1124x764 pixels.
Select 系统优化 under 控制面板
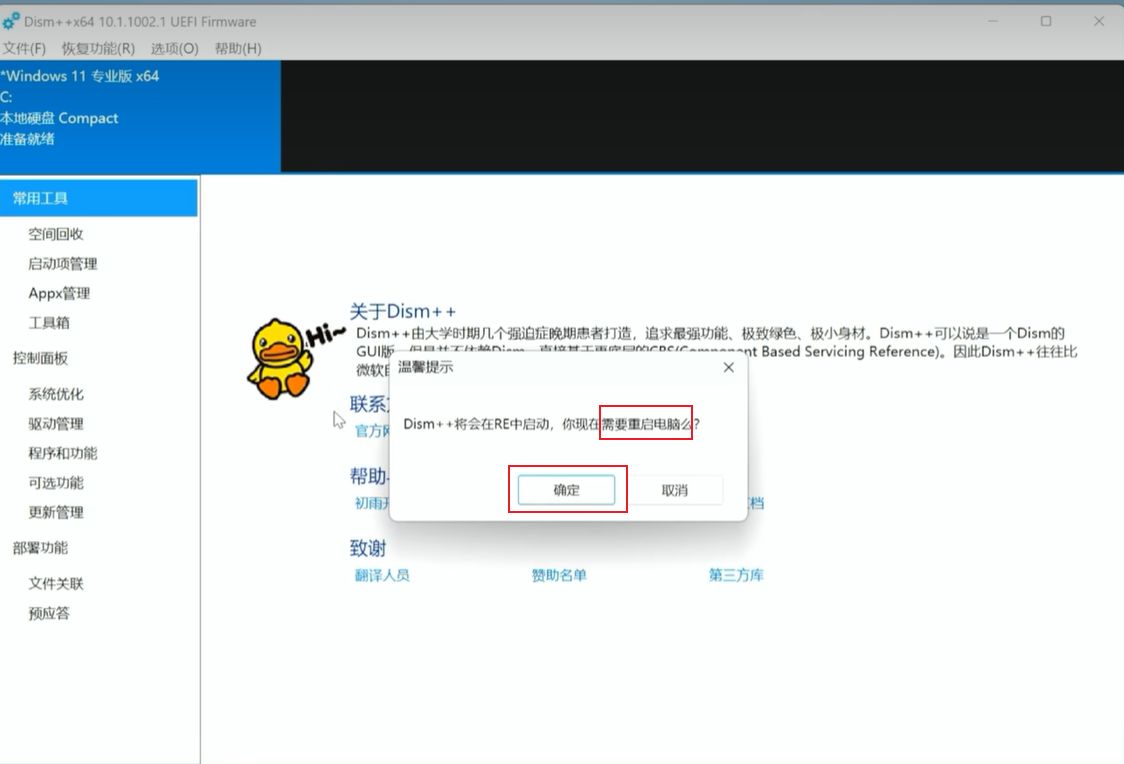click(56, 394)
